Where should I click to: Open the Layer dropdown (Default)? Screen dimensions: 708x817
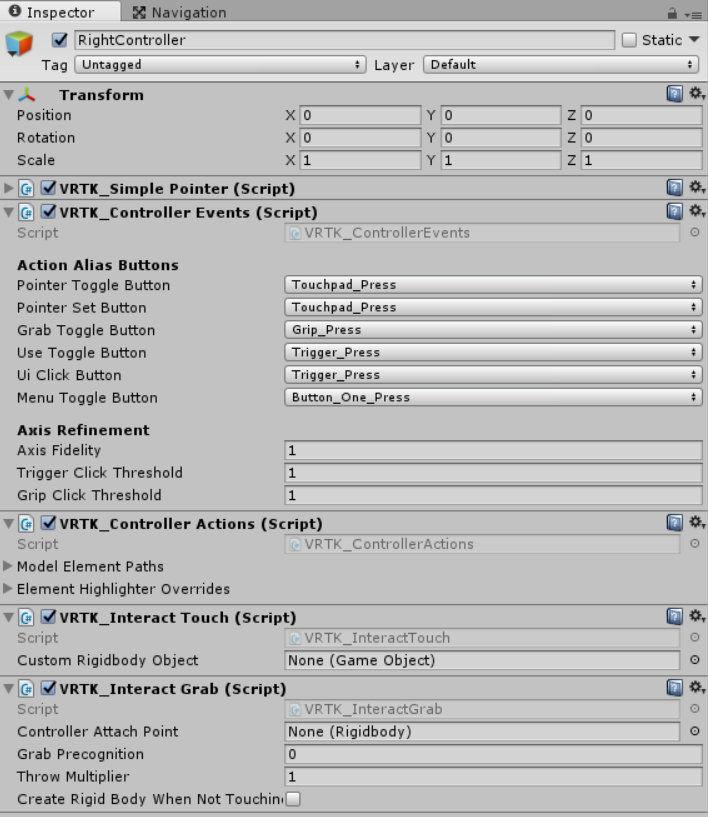point(561,65)
